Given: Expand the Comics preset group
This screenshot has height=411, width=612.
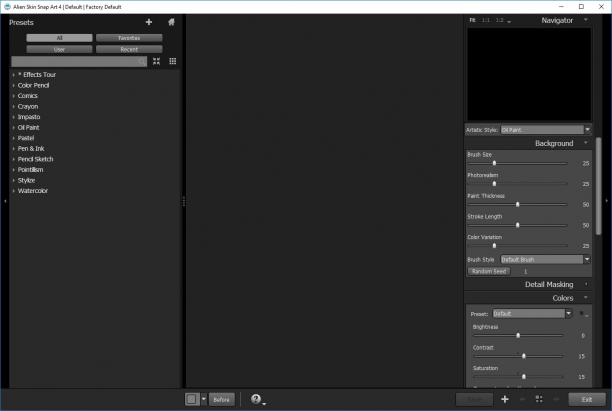Looking at the screenshot, I should coord(13,96).
